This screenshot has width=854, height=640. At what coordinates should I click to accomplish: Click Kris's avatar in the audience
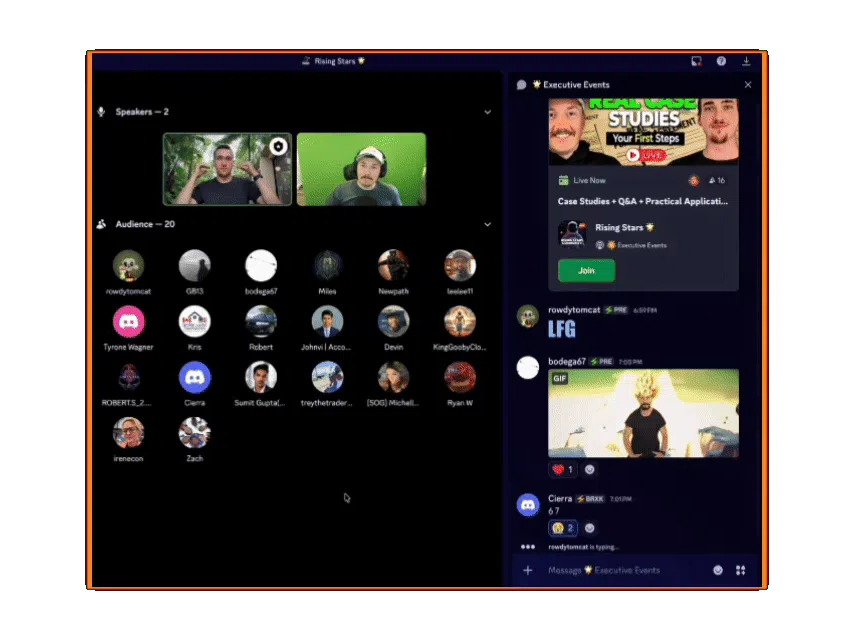click(x=194, y=321)
